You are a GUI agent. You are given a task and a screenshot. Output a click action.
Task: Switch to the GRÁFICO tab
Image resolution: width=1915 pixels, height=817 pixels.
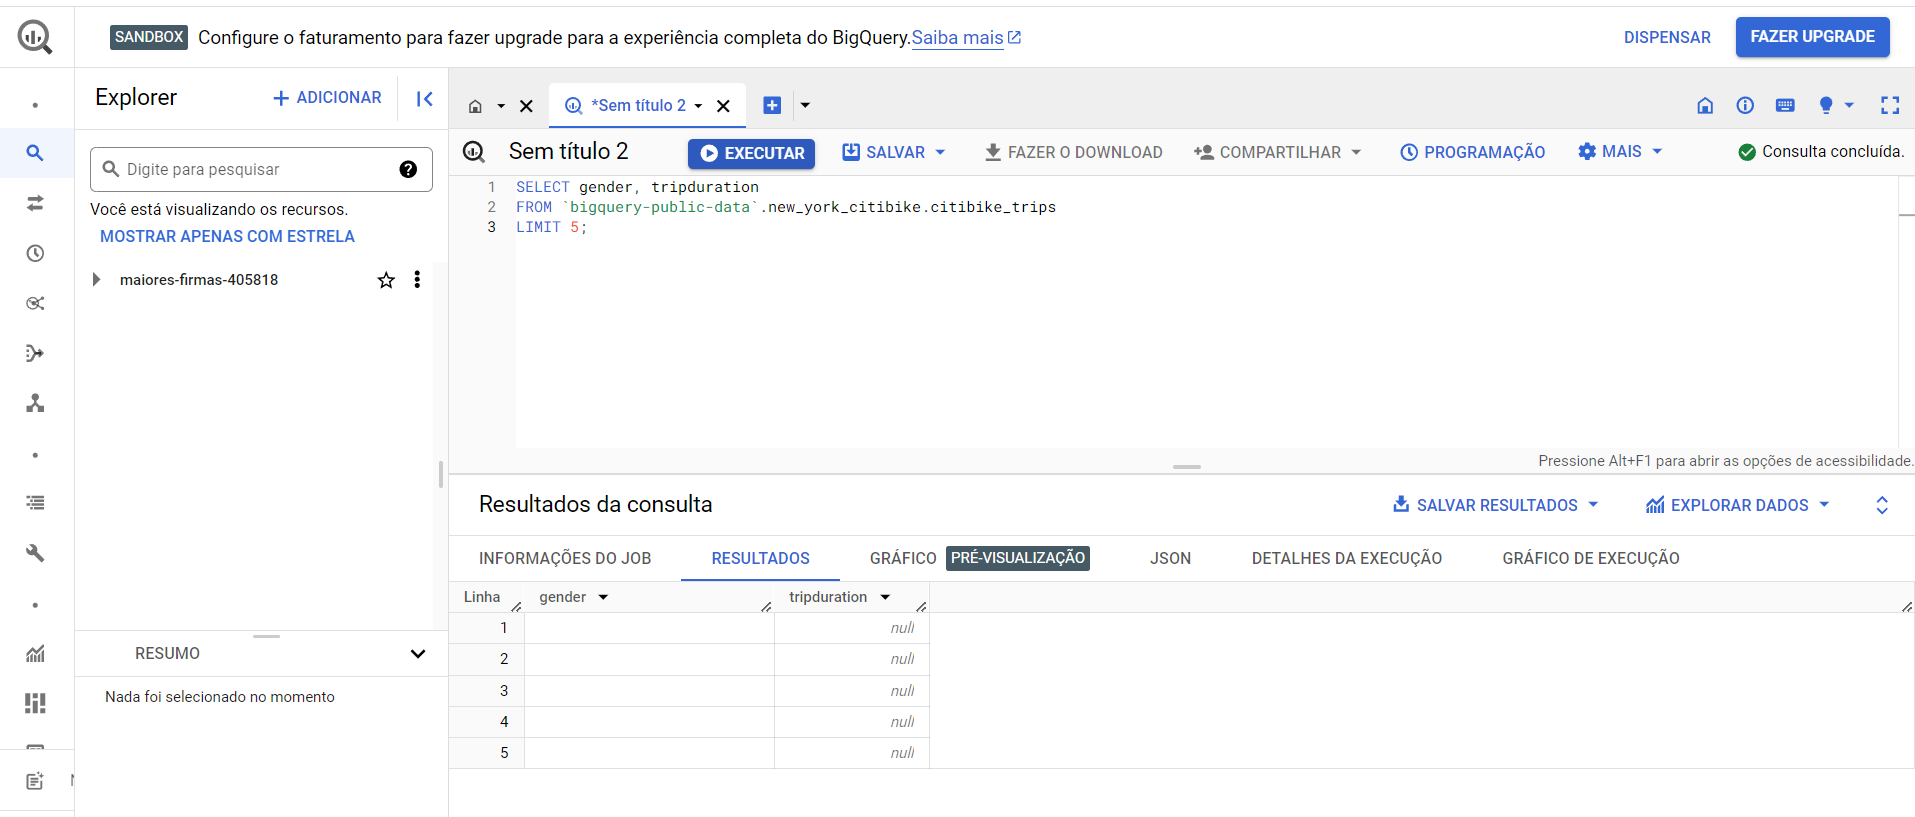pyautogui.click(x=903, y=558)
